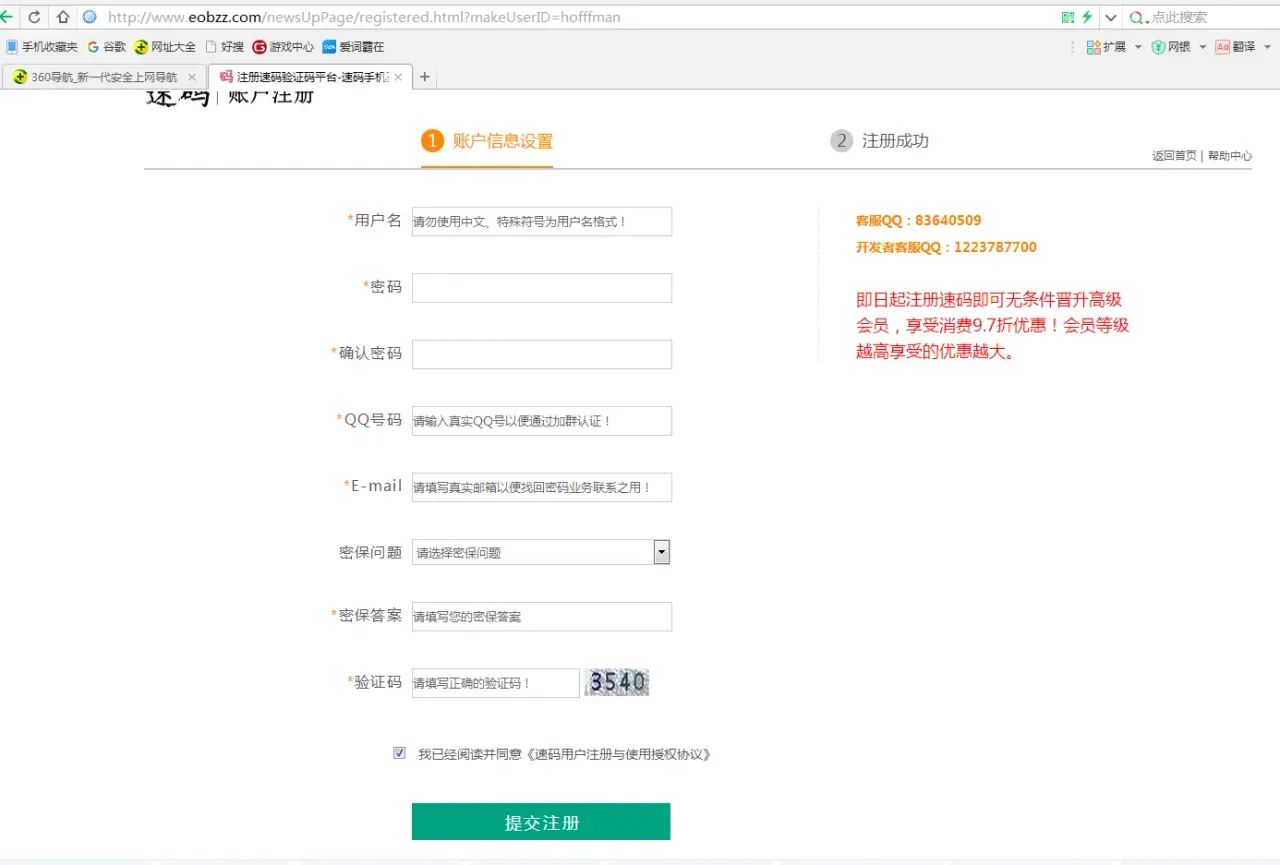1280x865 pixels.
Task: Click the browser refresh icon
Action: (35, 17)
